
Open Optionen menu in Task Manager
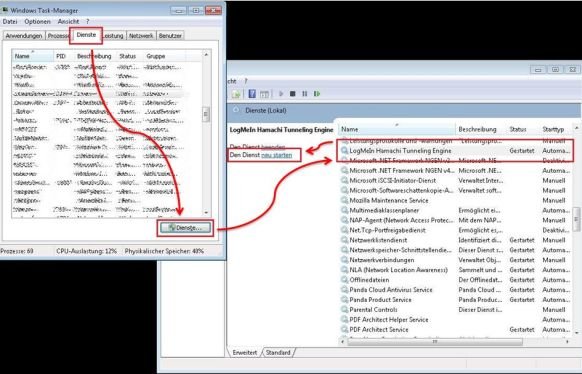[x=37, y=22]
